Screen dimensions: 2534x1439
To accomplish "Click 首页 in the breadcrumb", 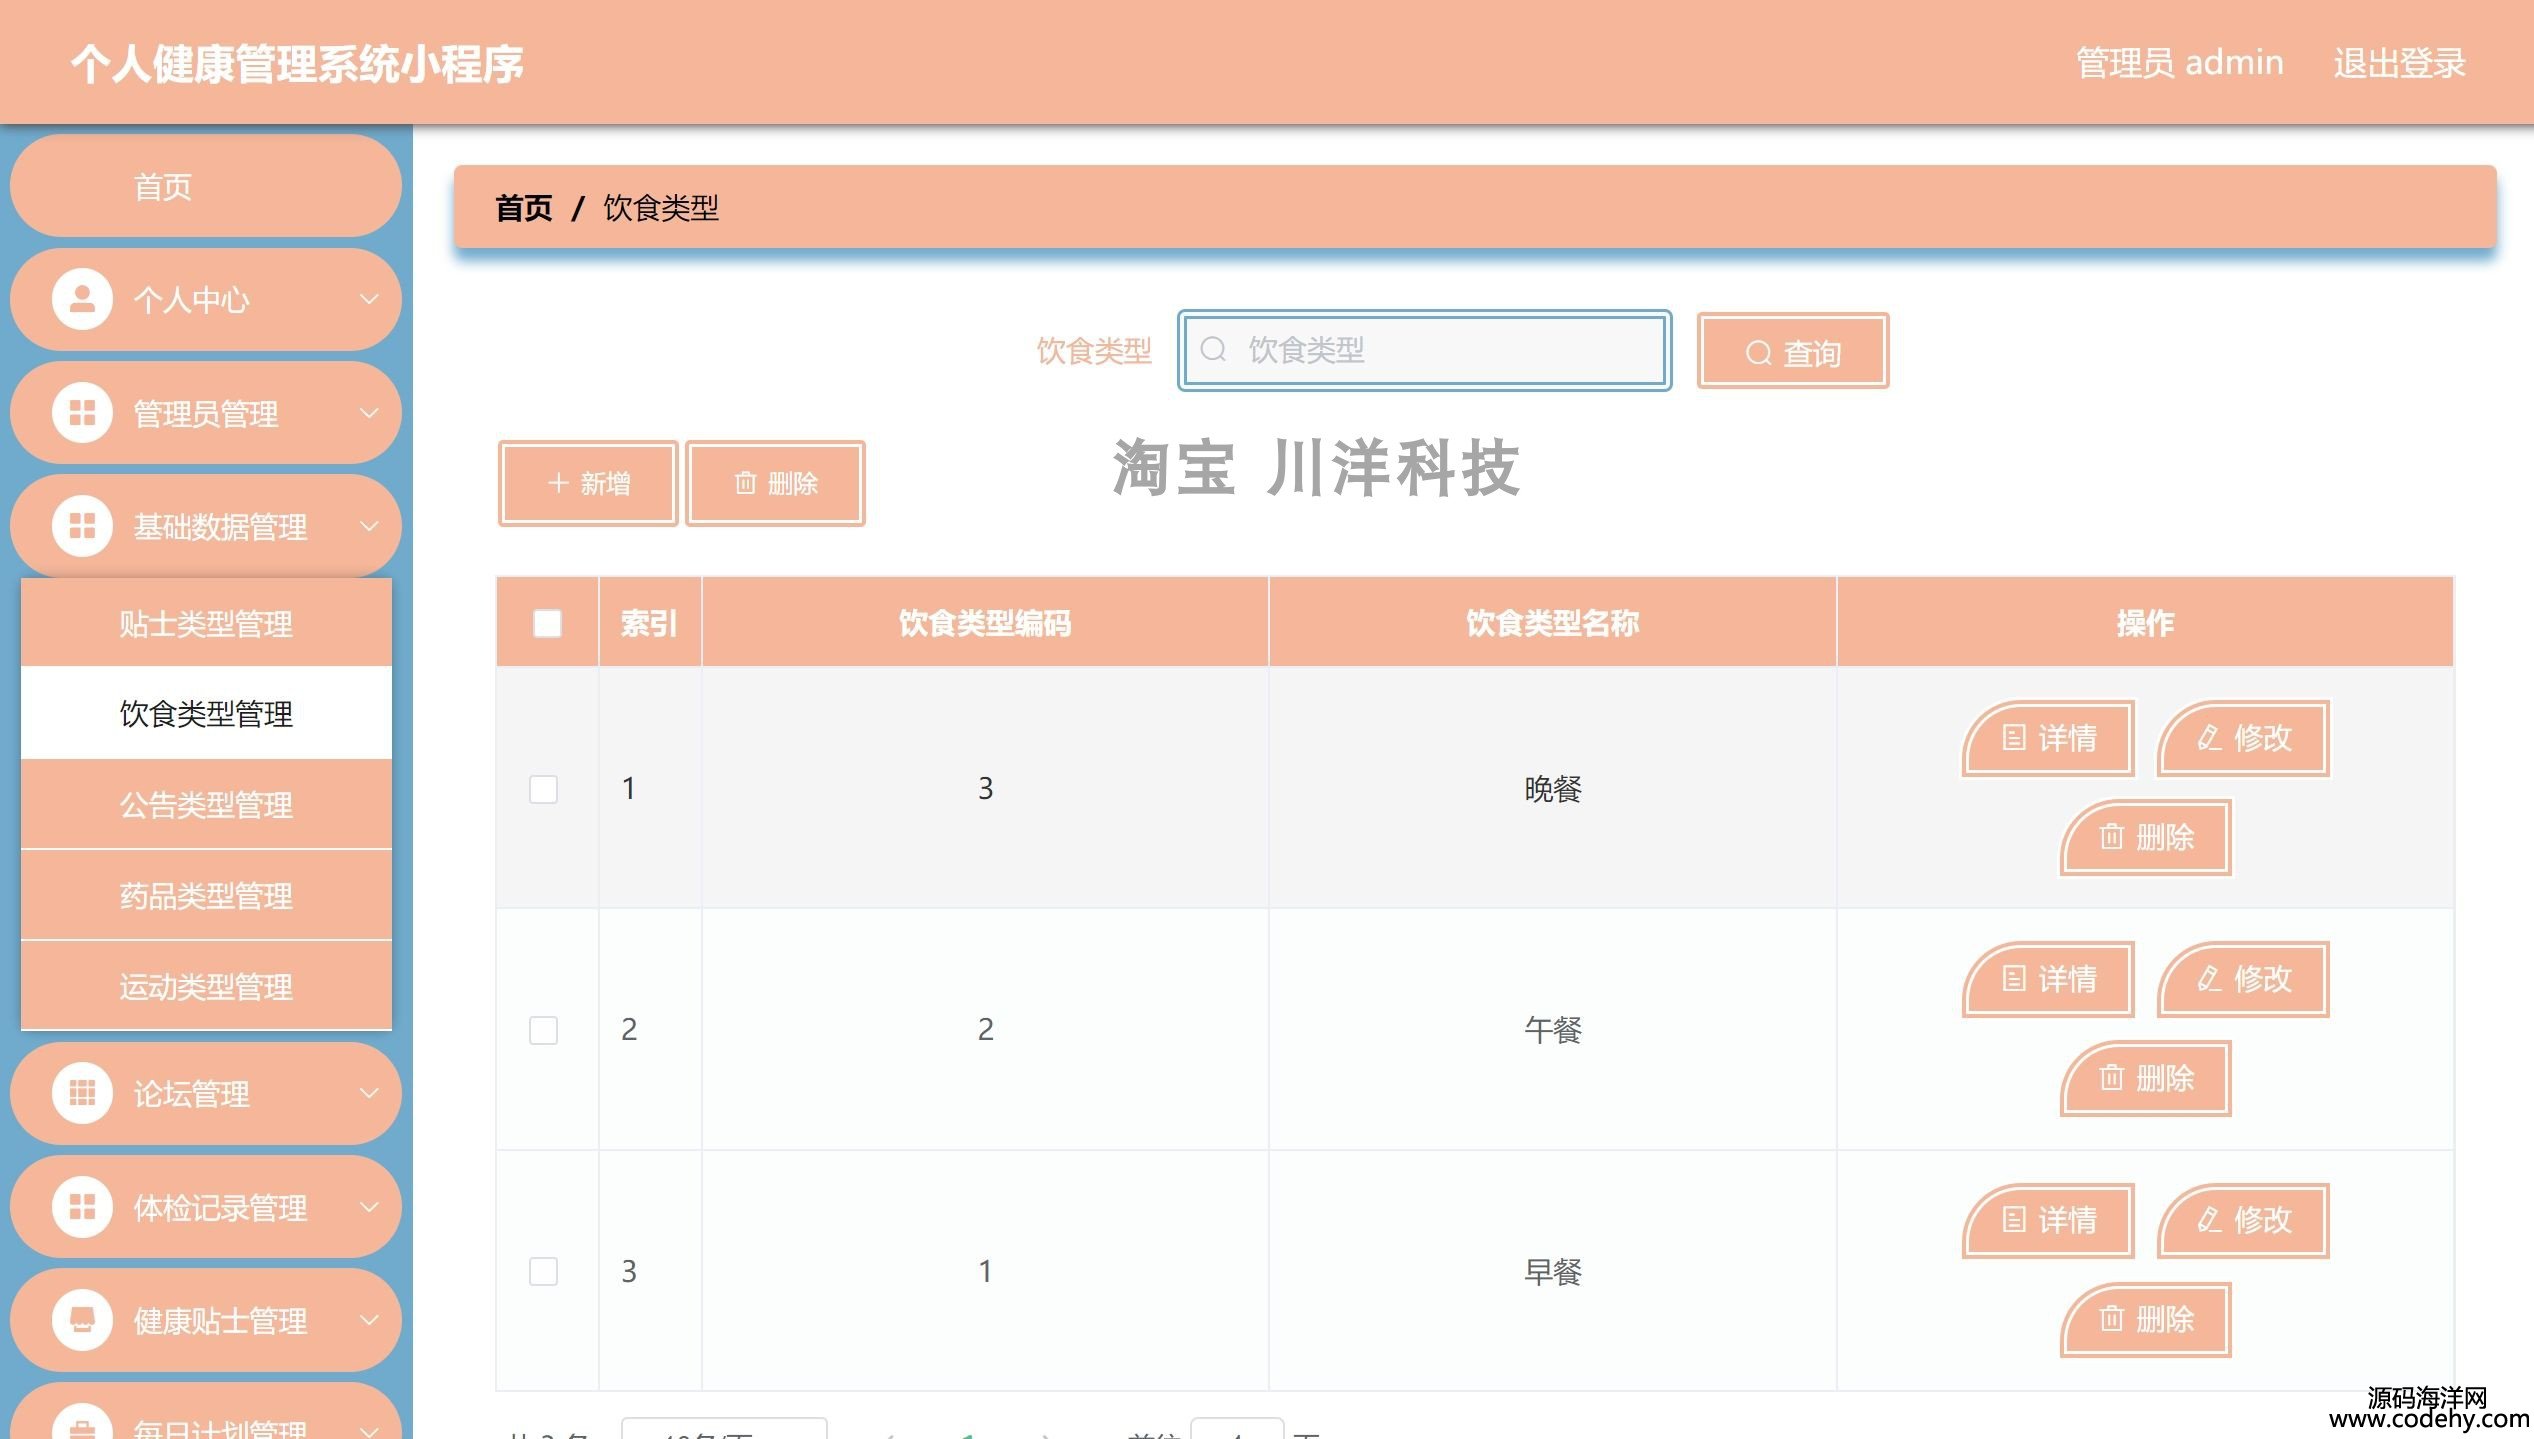I will 523,208.
